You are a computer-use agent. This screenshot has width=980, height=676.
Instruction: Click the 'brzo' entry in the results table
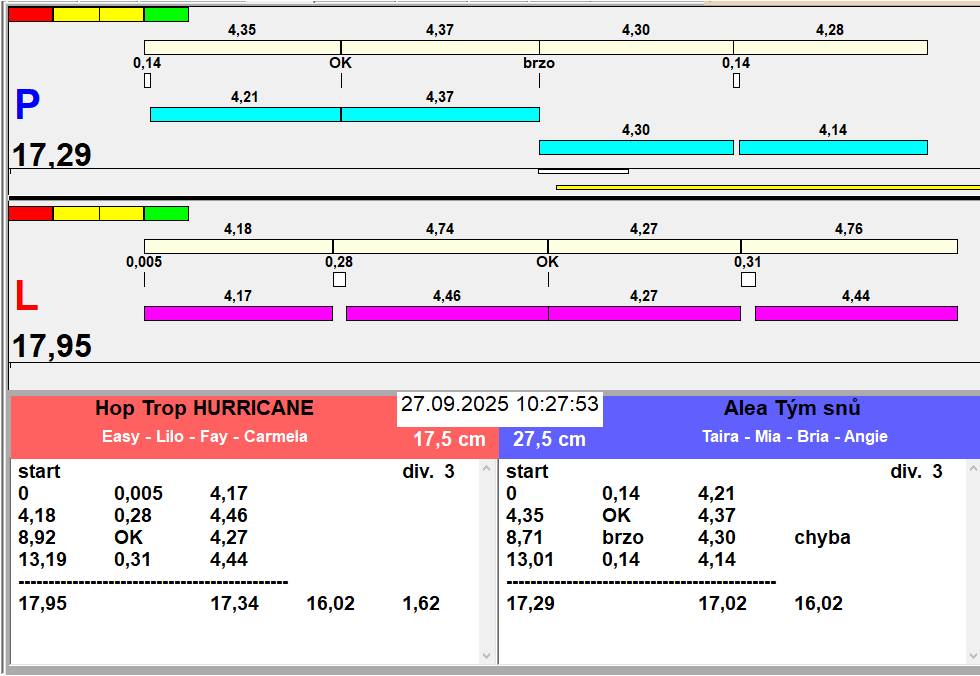click(x=622, y=537)
